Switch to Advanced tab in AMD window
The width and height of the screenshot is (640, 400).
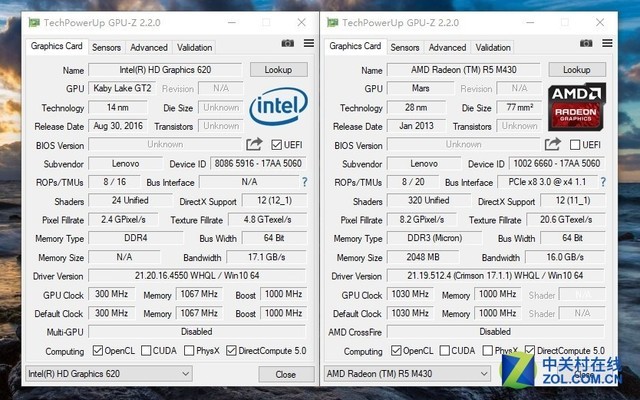tap(447, 47)
